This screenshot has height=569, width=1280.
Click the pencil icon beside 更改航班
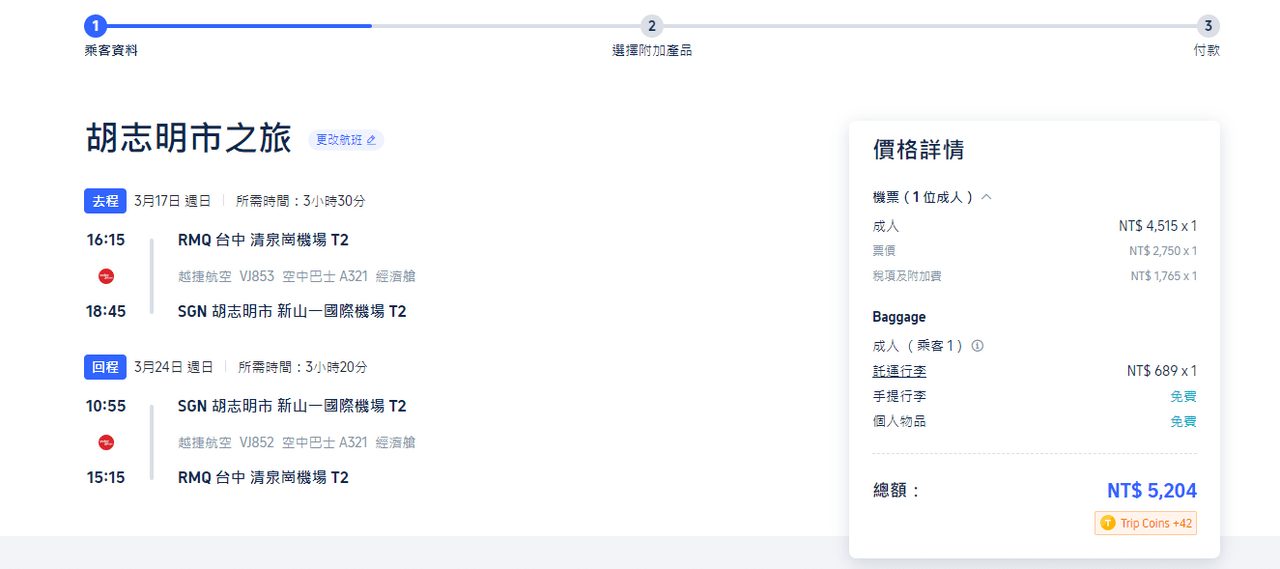coord(371,140)
